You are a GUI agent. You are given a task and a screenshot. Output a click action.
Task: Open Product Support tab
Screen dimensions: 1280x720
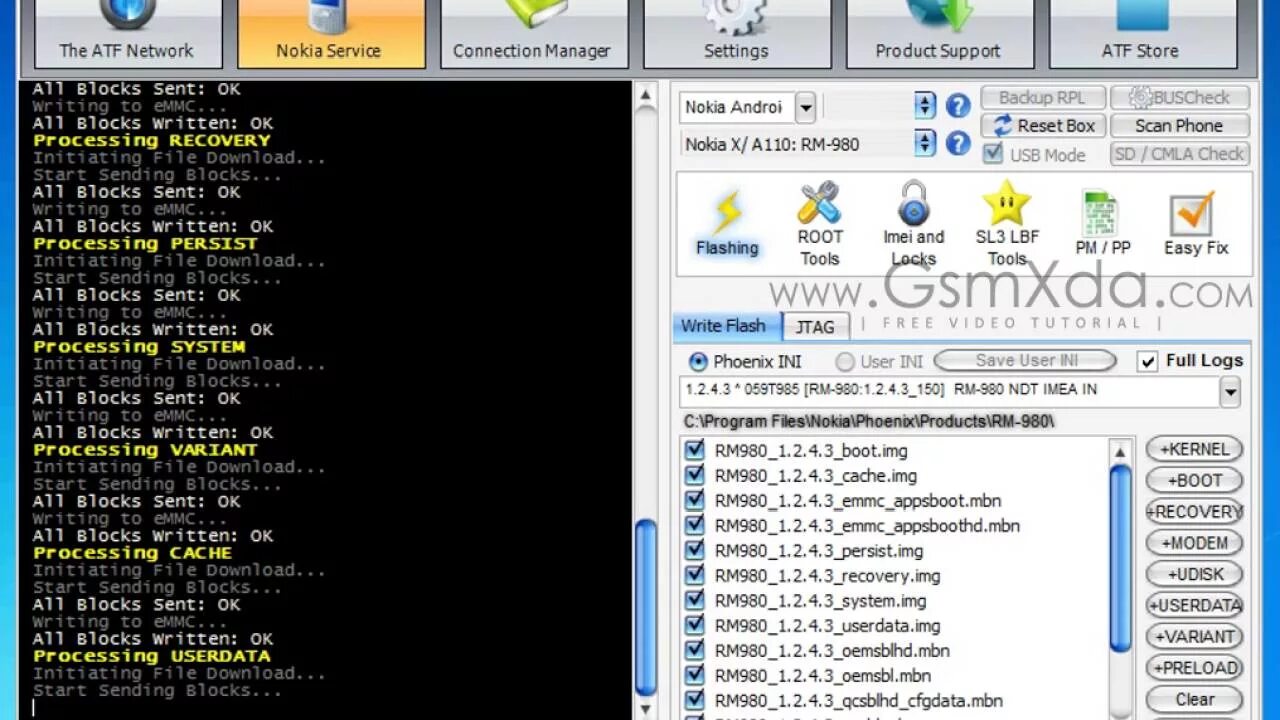click(938, 34)
